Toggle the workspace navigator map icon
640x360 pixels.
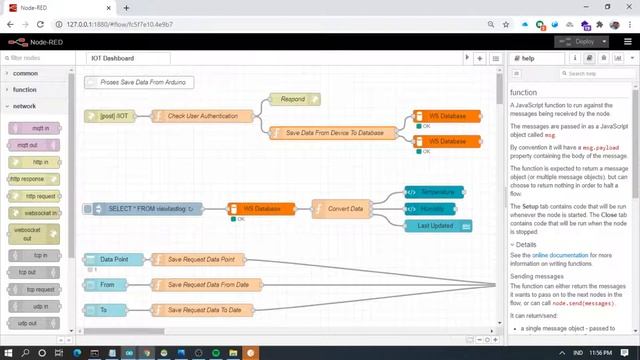pos(470,340)
